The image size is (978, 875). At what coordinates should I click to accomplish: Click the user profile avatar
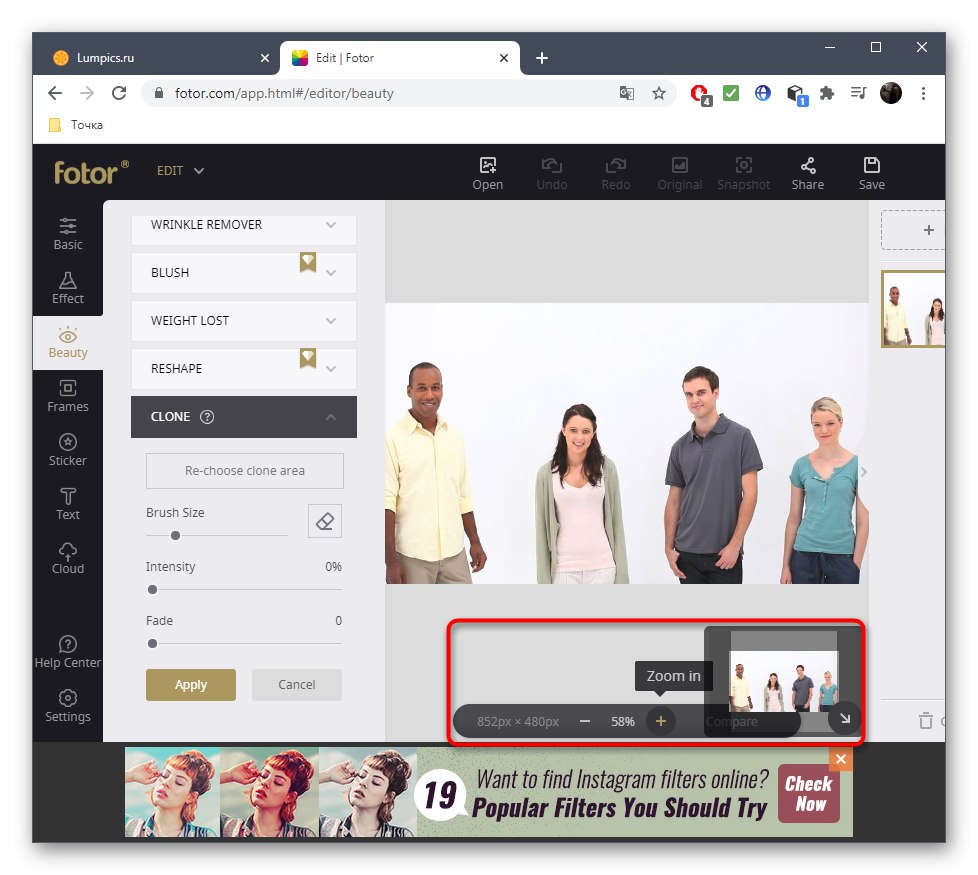[891, 94]
